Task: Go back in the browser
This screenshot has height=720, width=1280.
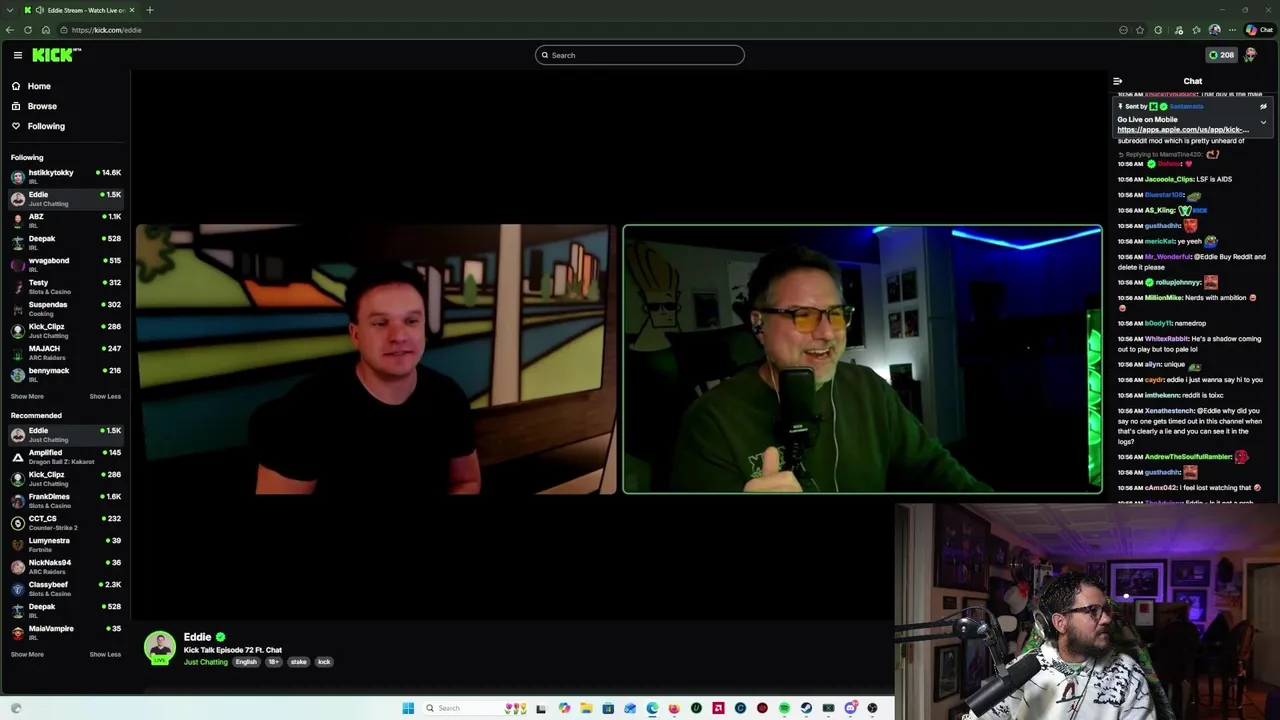Action: coord(10,30)
